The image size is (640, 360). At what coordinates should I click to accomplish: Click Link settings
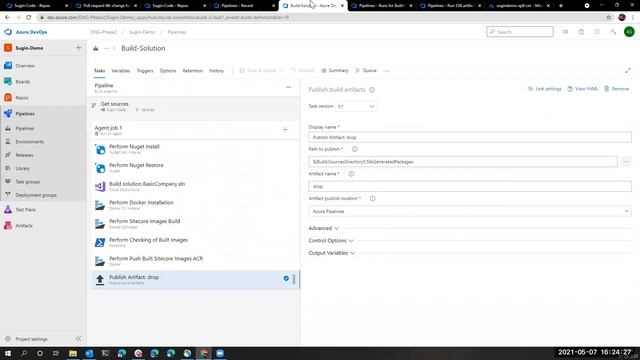pos(545,89)
